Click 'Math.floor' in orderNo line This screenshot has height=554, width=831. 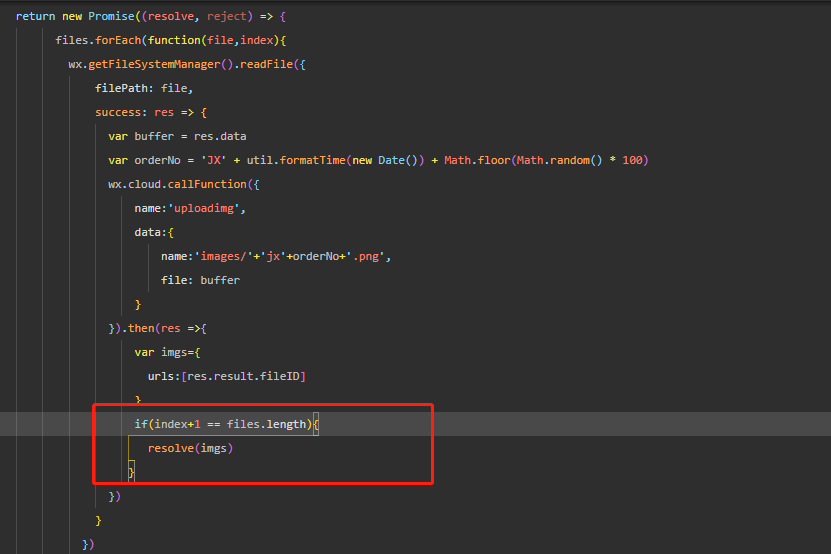477,160
